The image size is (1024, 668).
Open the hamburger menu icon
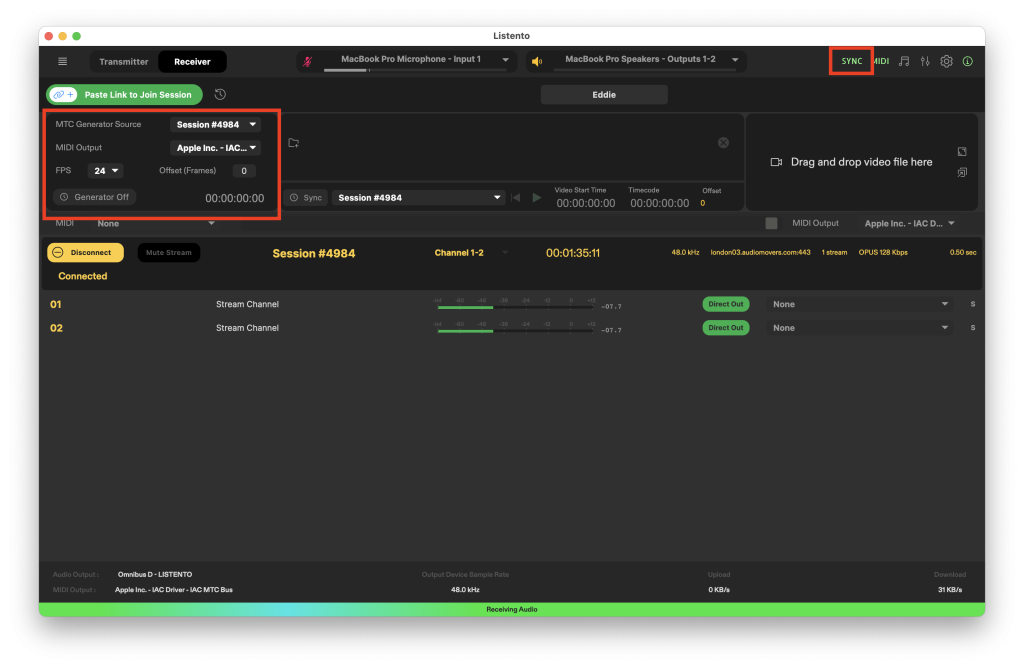pos(63,61)
